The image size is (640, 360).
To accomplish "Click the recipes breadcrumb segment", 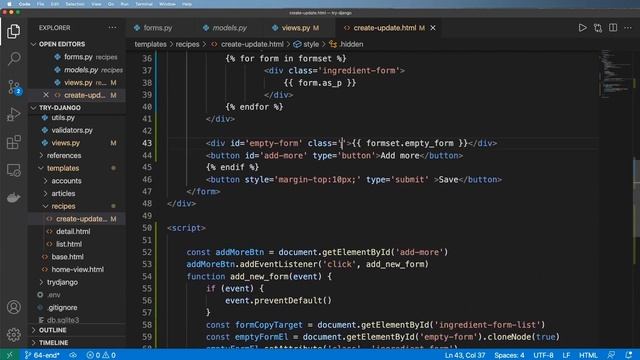I will [187, 44].
